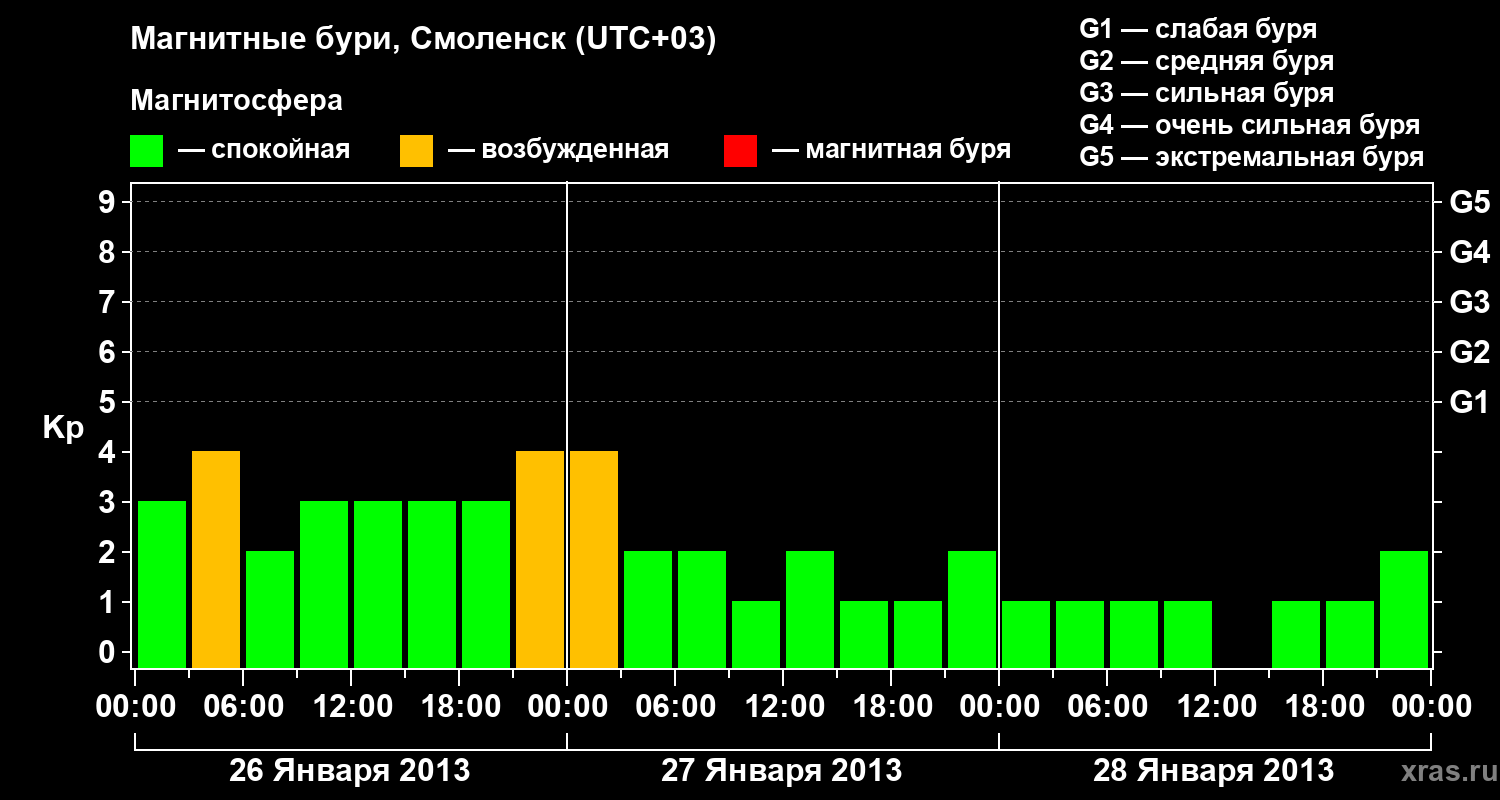Click the 'Магнитосфера' legend heading
1500x800 pixels.
(237, 101)
